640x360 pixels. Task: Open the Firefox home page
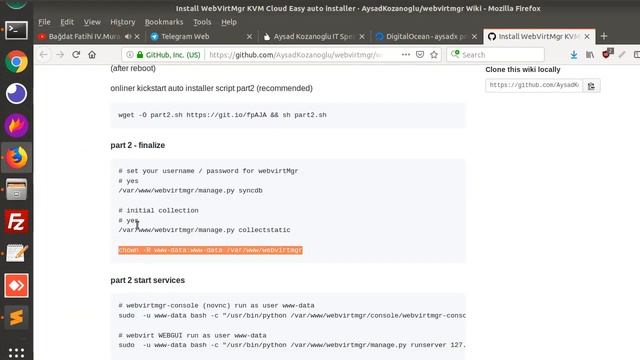pos(92,55)
